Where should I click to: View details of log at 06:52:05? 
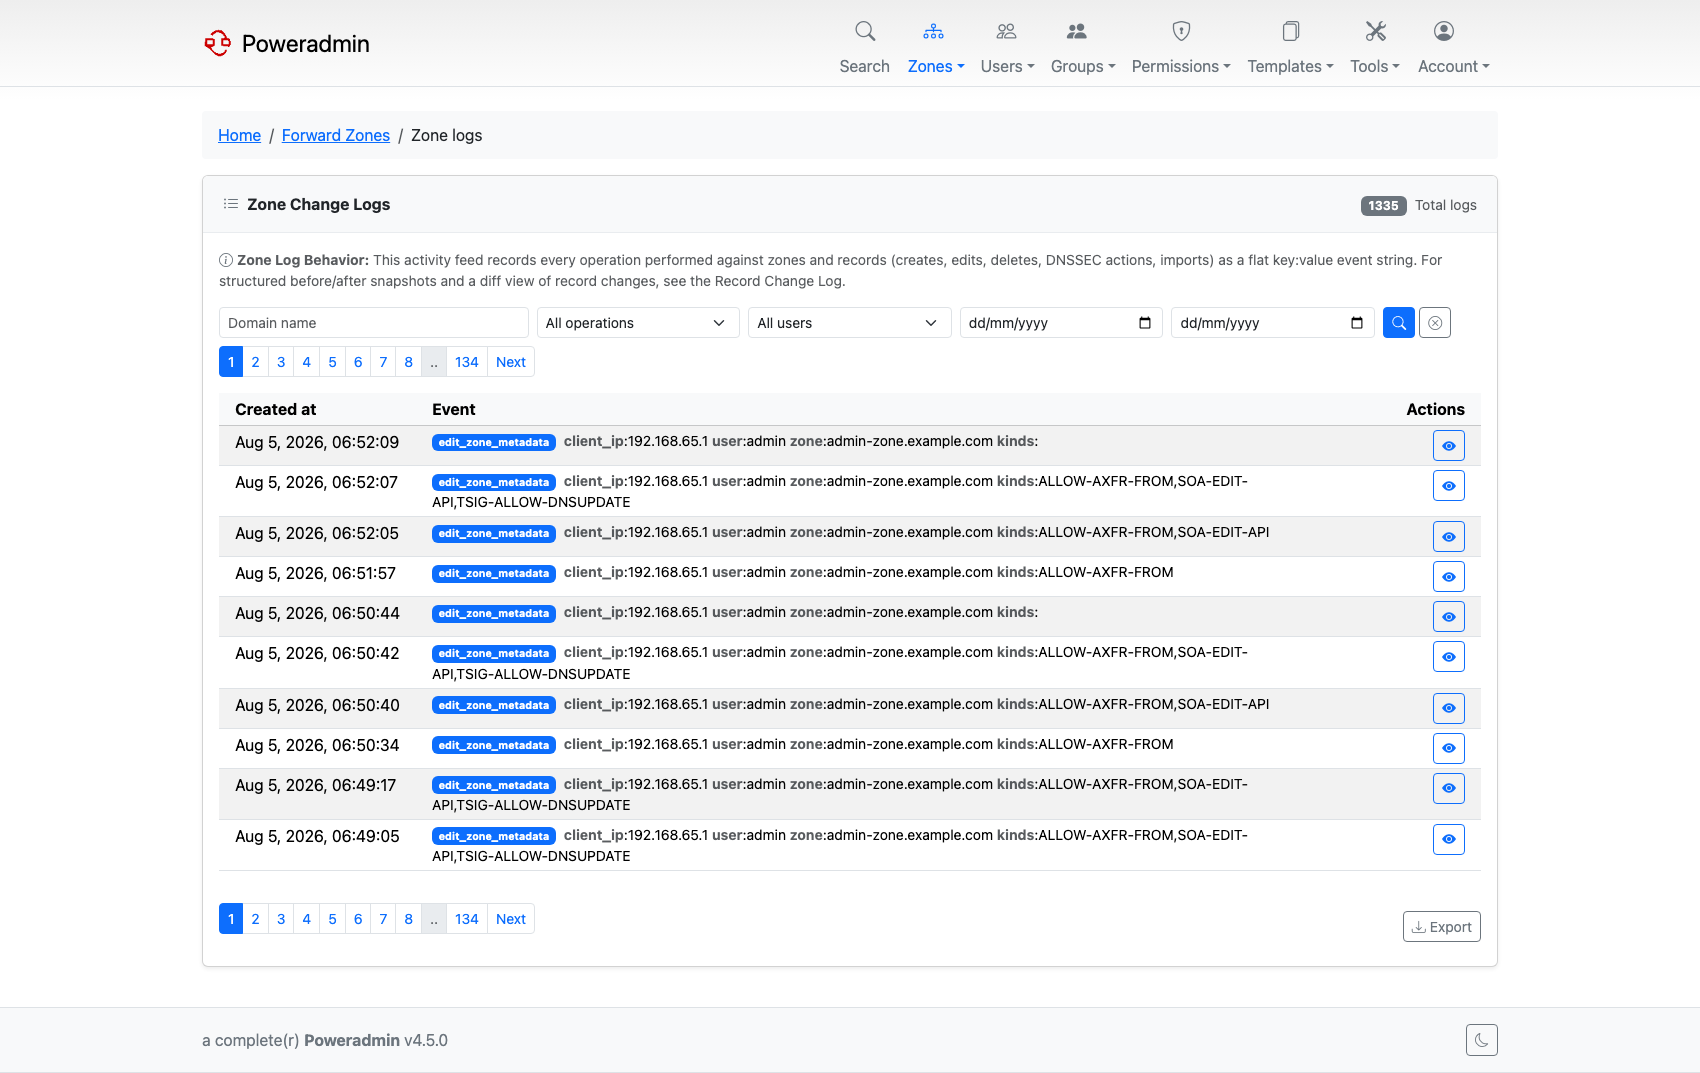[1449, 537]
